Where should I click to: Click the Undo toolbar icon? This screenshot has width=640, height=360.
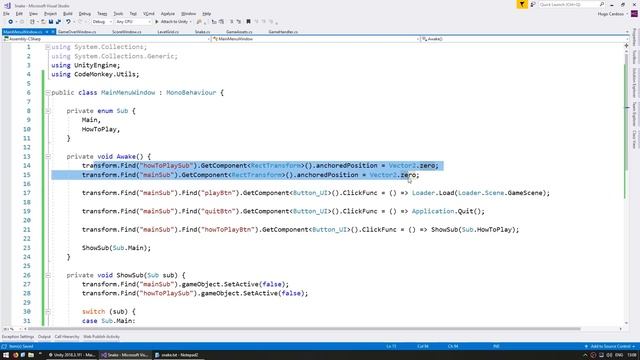68,22
